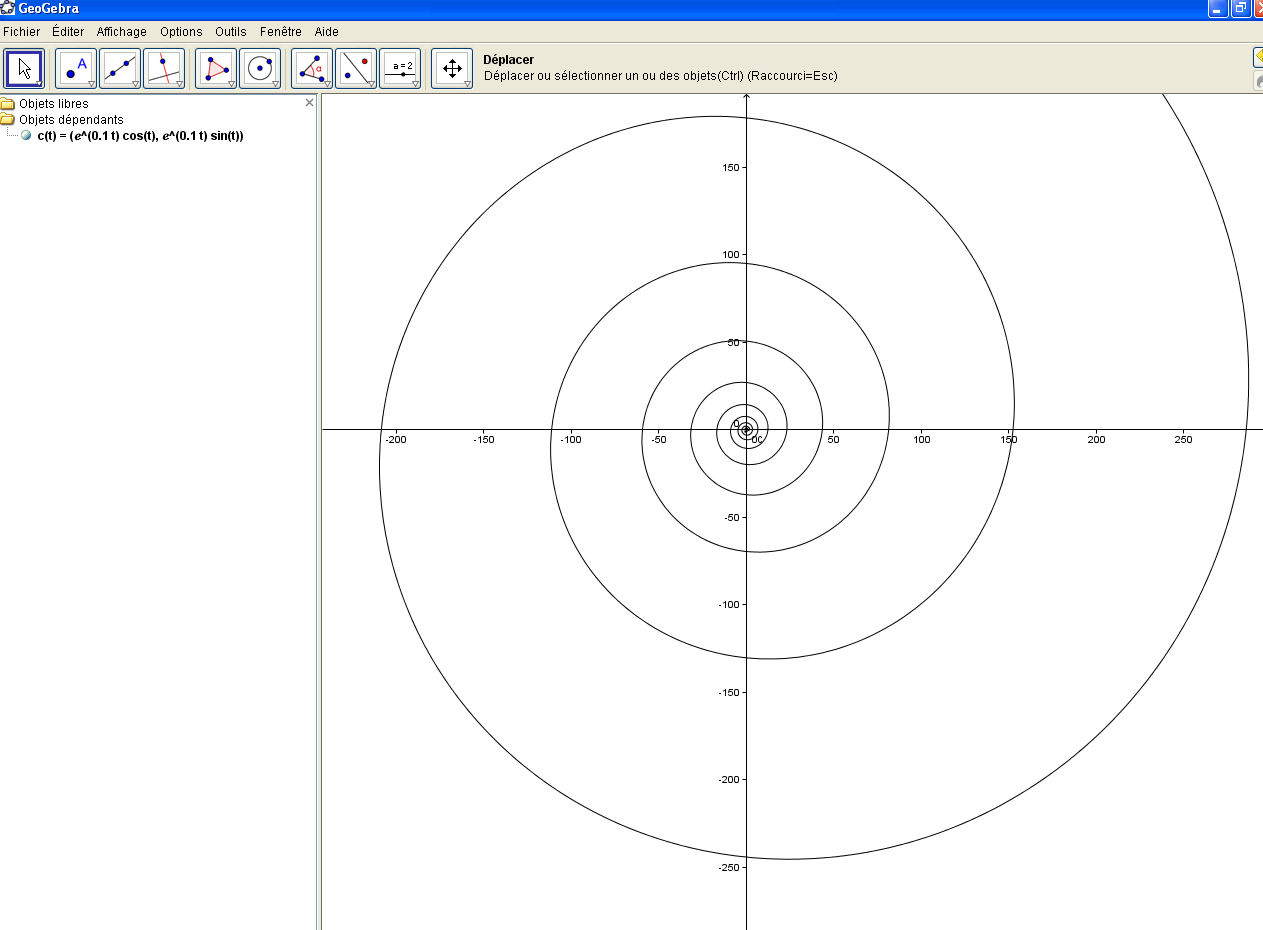Screen dimensions: 1263x930
Task: Toggle visibility bullet of curve c(t)
Action: pyautogui.click(x=26, y=136)
